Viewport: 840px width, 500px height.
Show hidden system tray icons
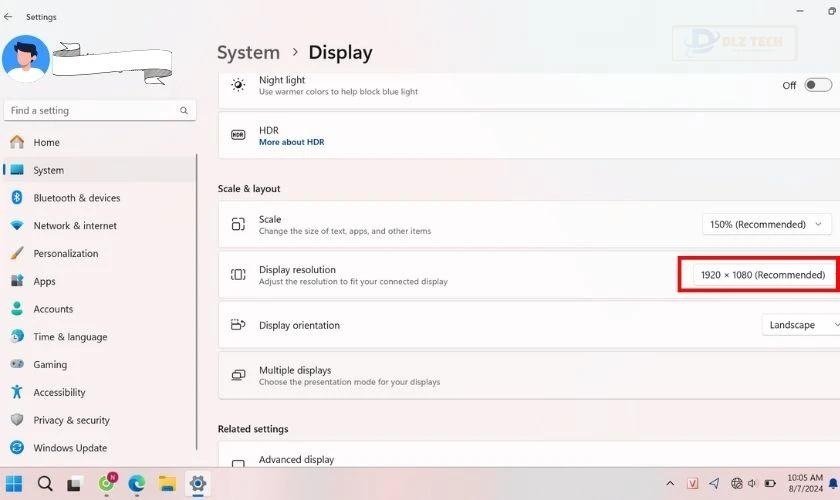pyautogui.click(x=670, y=483)
